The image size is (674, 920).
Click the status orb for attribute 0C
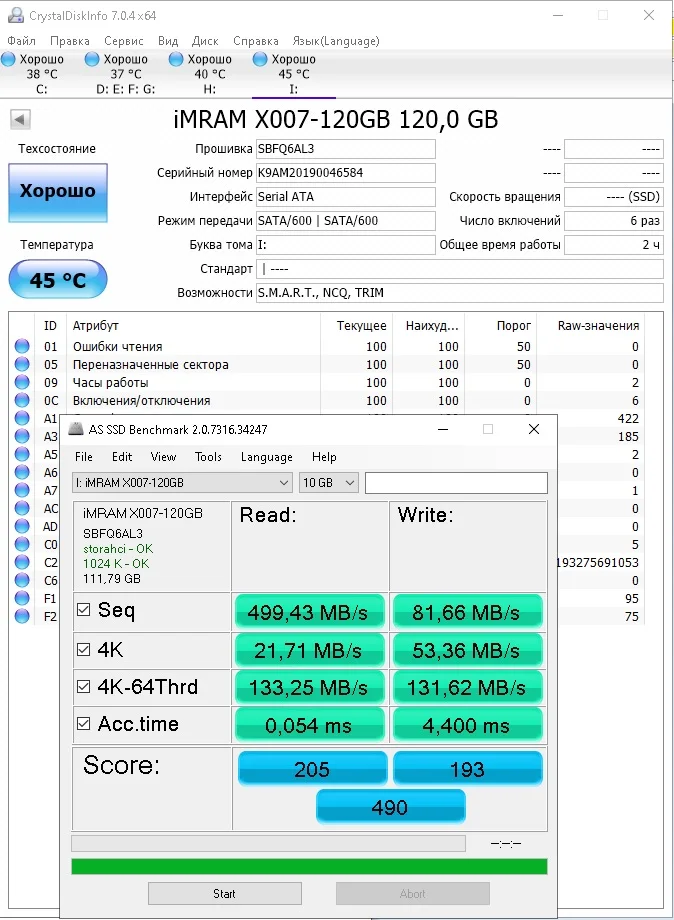(x=22, y=400)
